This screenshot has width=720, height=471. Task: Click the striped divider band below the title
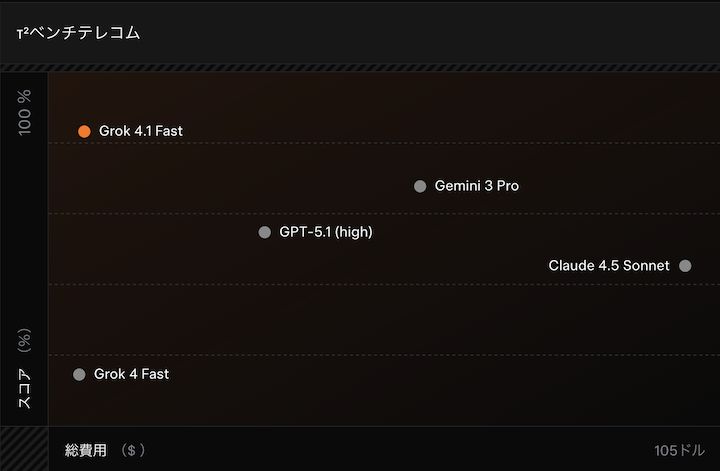pos(360,68)
